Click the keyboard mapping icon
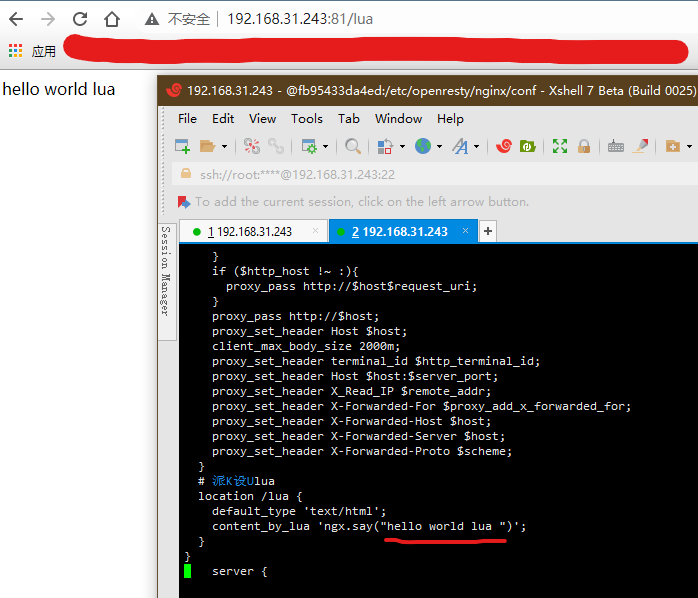This screenshot has height=598, width=698. 616,146
